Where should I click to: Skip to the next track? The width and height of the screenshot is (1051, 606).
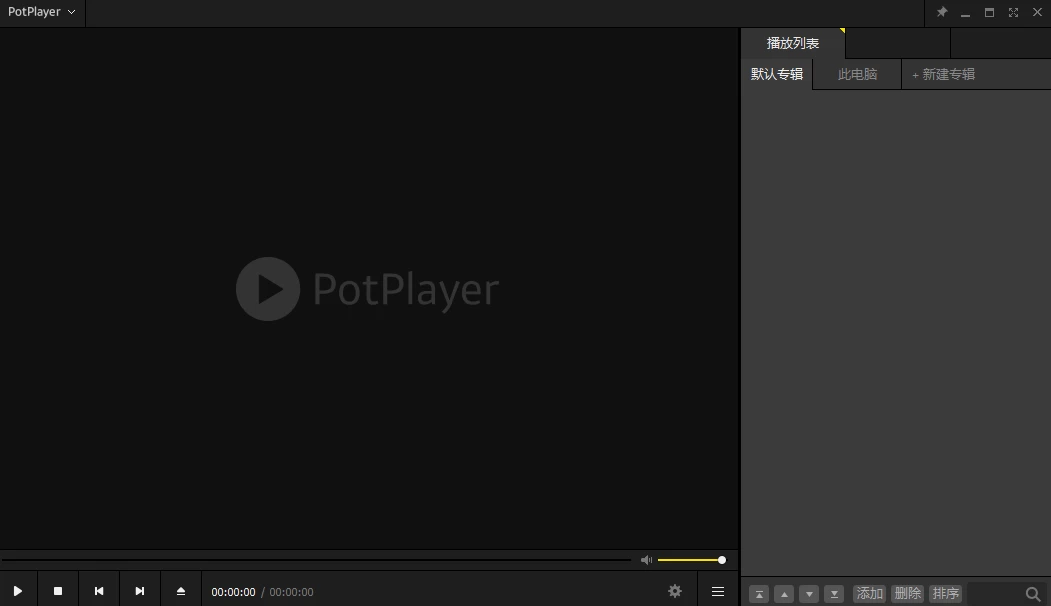[140, 591]
